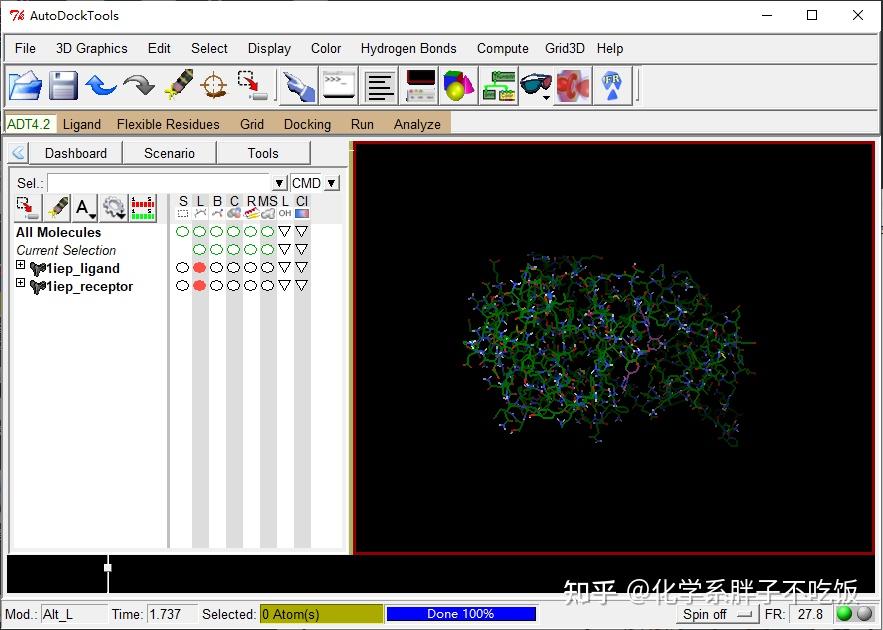
Task: Click the blue undo arrow icon
Action: click(101, 85)
